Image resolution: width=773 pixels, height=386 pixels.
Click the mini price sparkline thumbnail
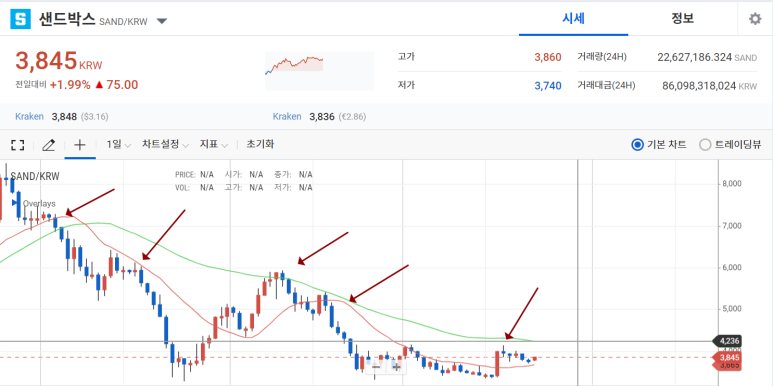click(x=319, y=71)
